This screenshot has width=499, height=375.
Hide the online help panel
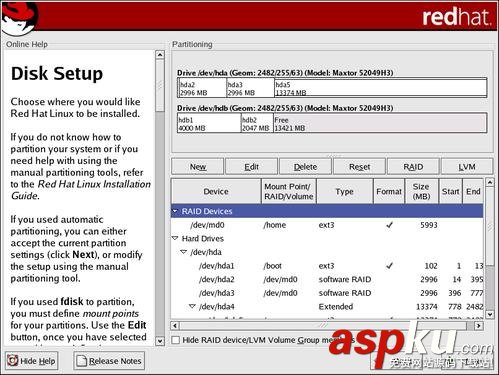coord(32,361)
